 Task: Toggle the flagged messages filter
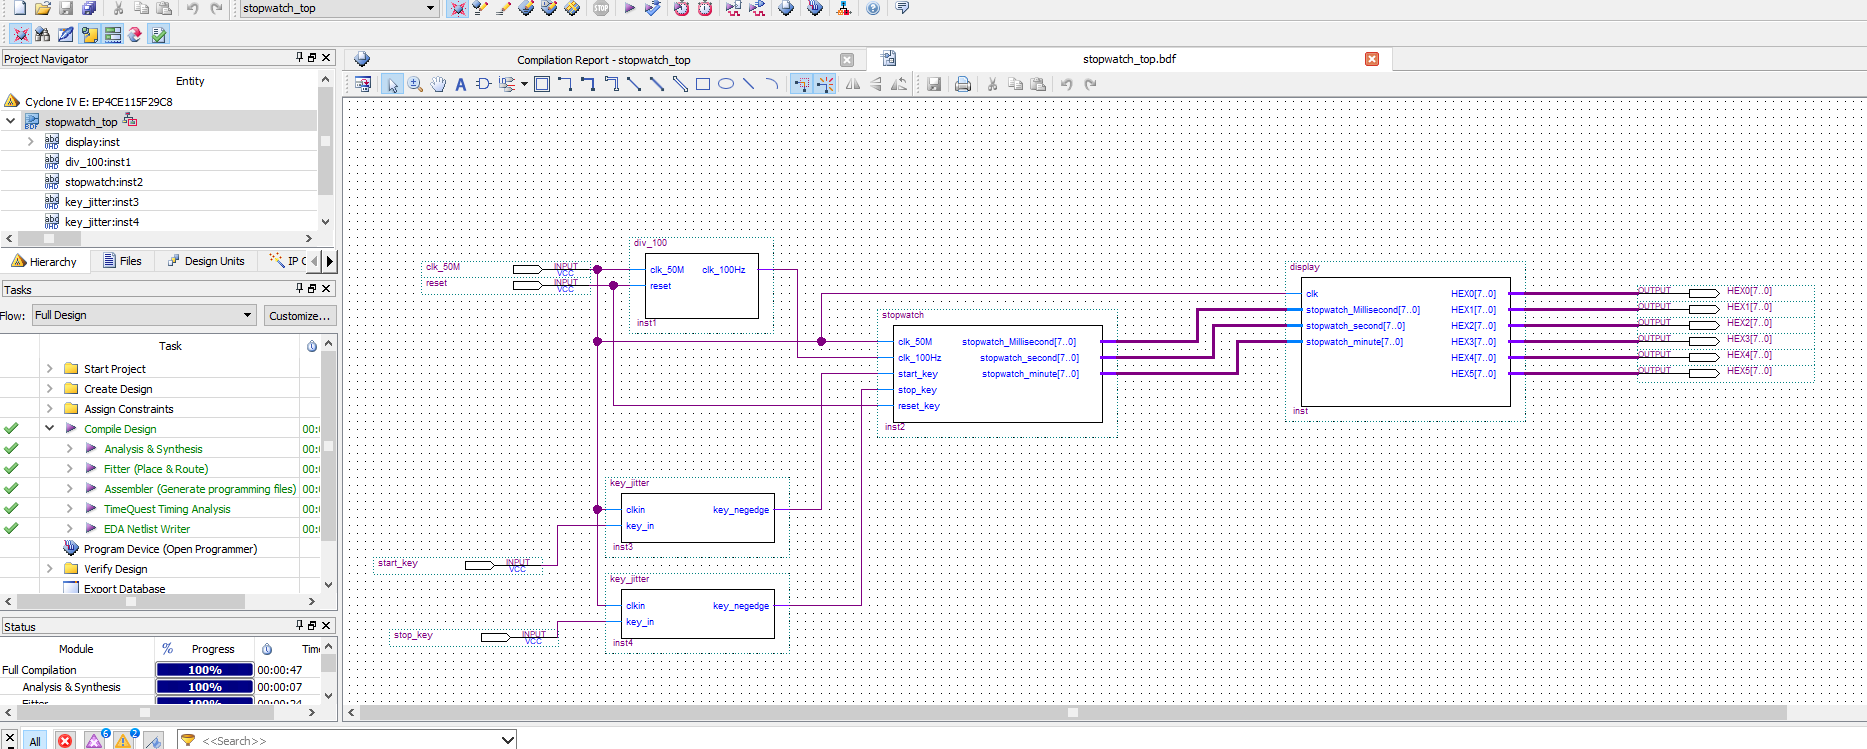pos(154,740)
